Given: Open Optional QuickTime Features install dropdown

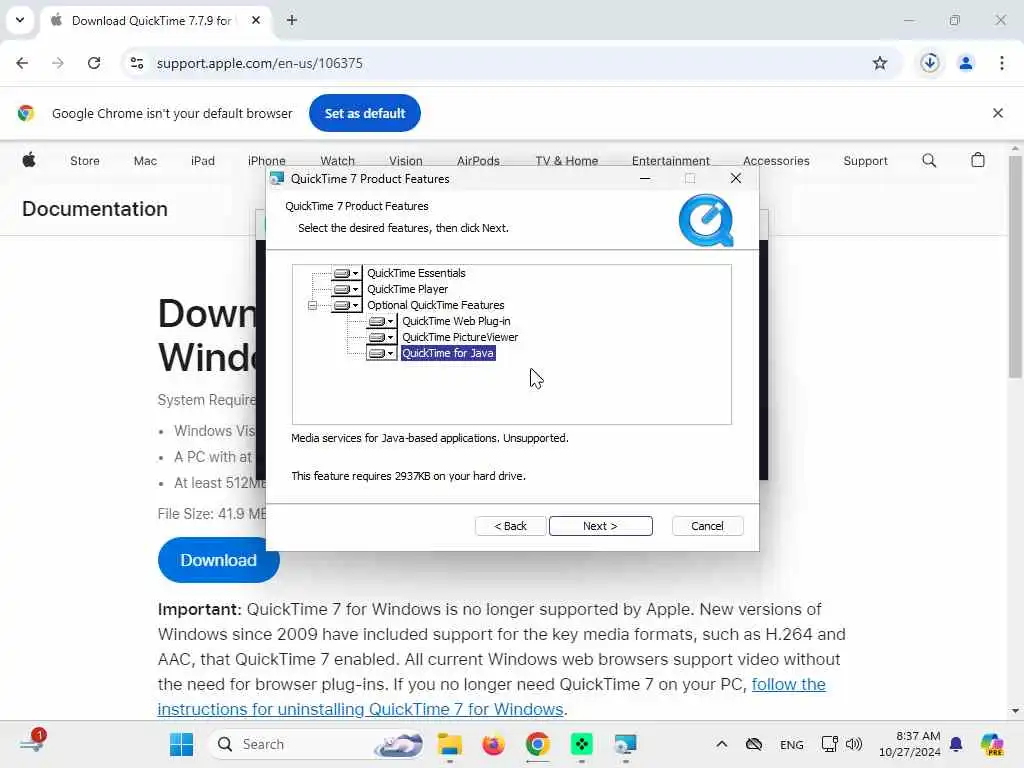Looking at the screenshot, I should [346, 305].
